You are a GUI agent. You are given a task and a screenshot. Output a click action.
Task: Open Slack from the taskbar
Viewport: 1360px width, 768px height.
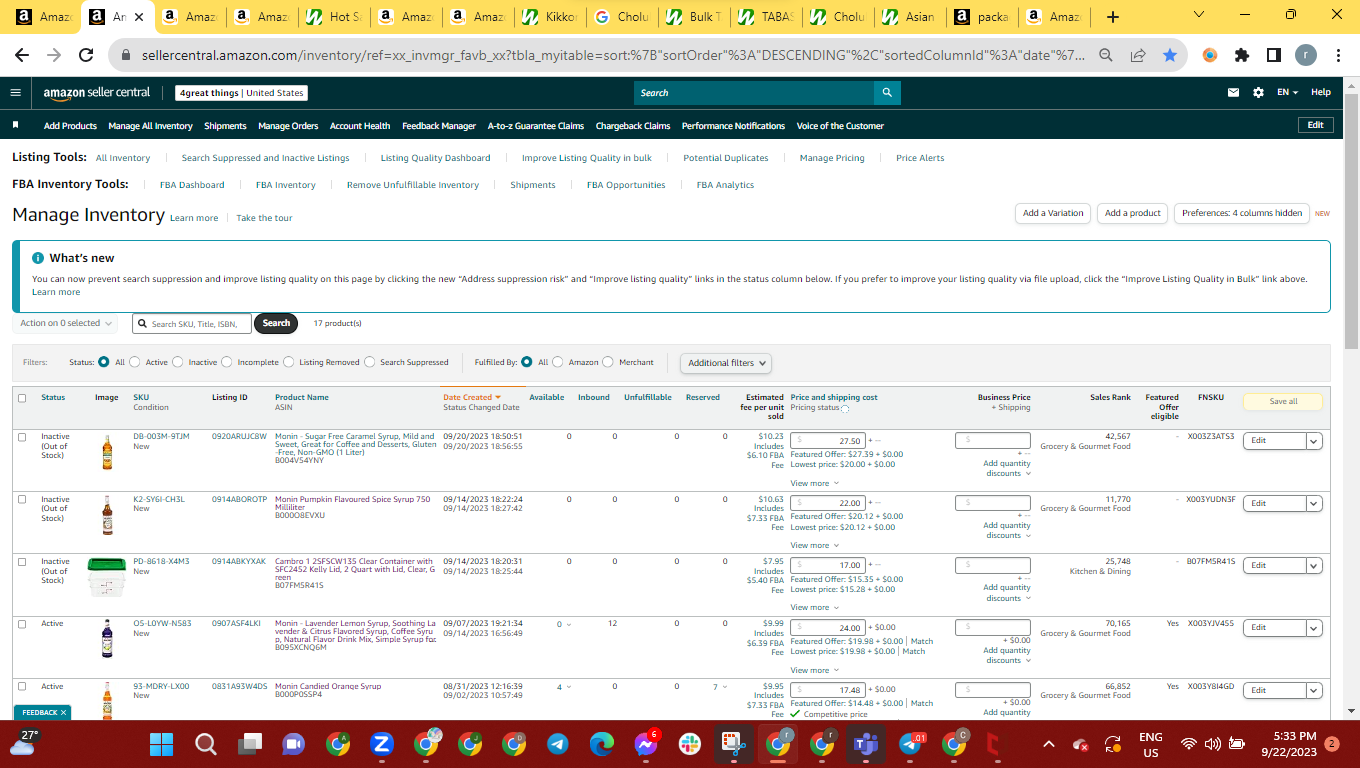click(x=689, y=744)
